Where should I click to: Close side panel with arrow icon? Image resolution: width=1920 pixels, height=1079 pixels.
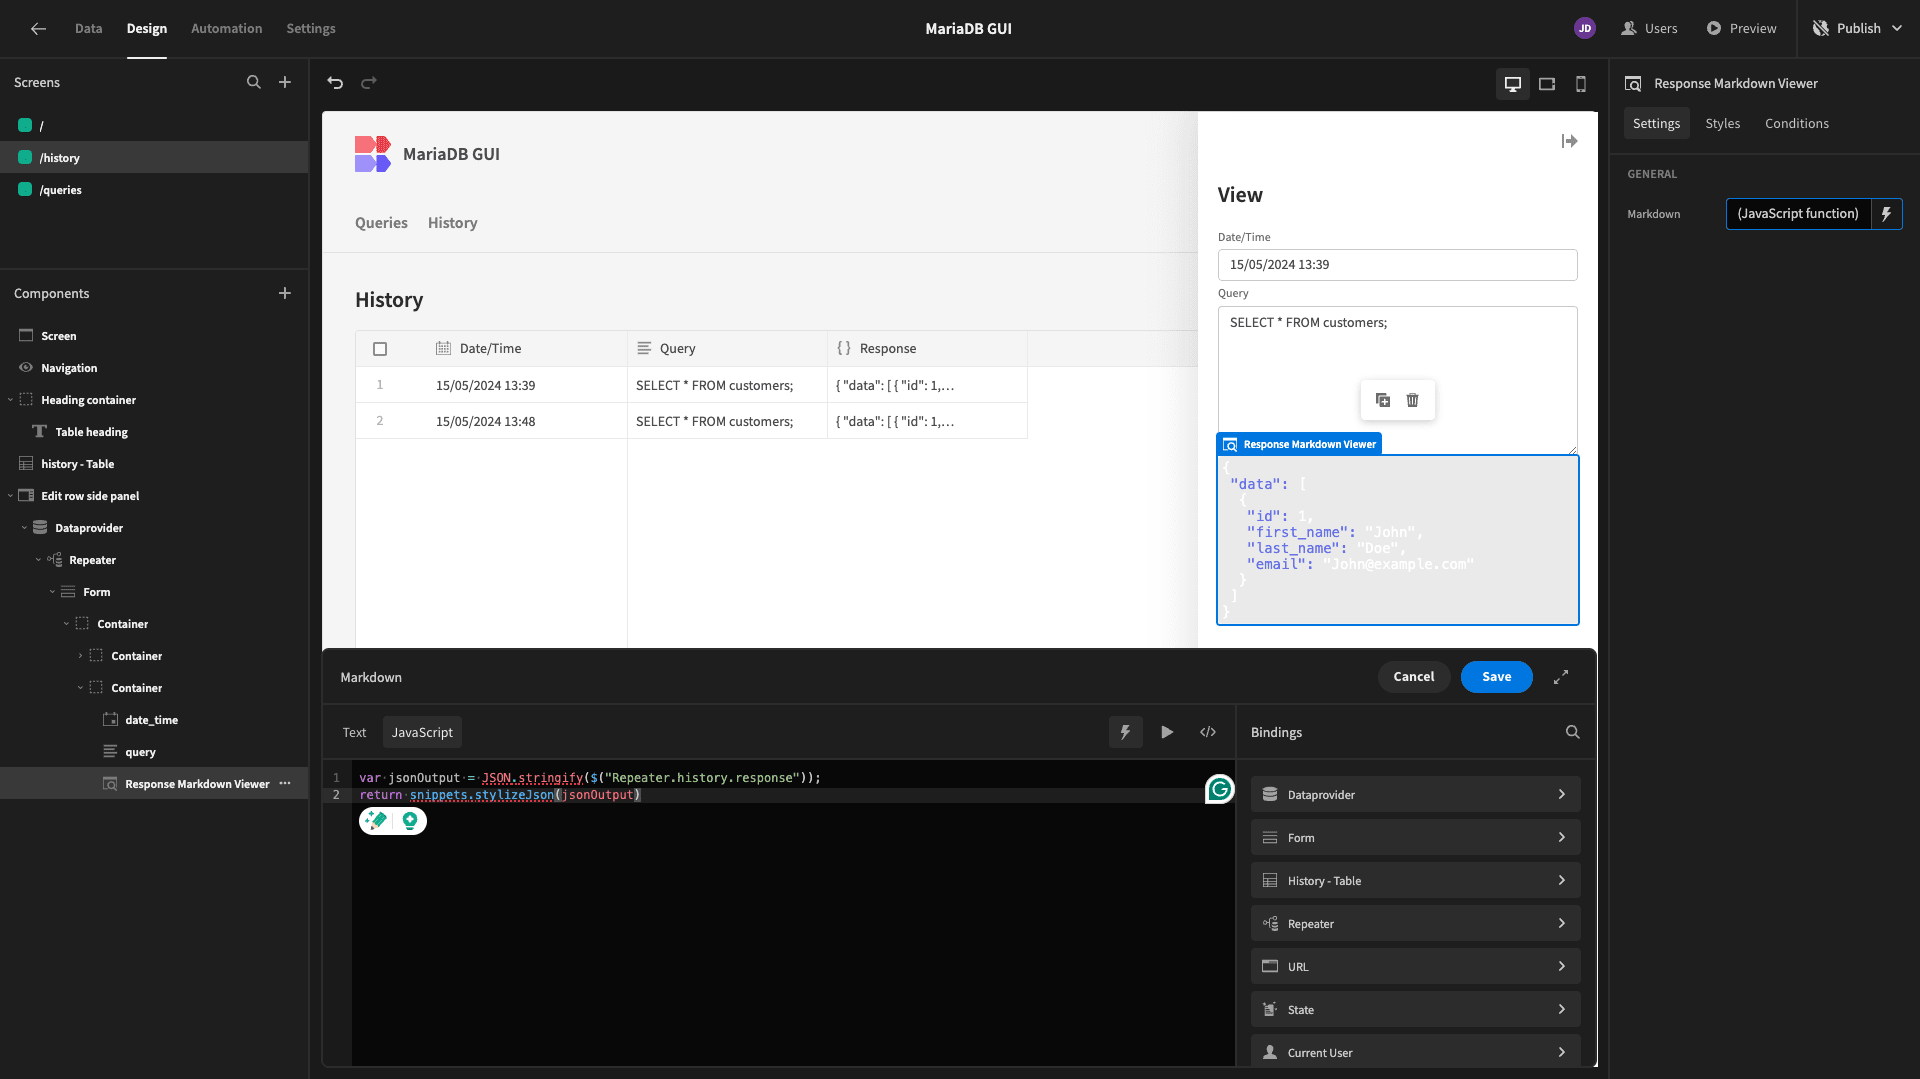click(1569, 142)
